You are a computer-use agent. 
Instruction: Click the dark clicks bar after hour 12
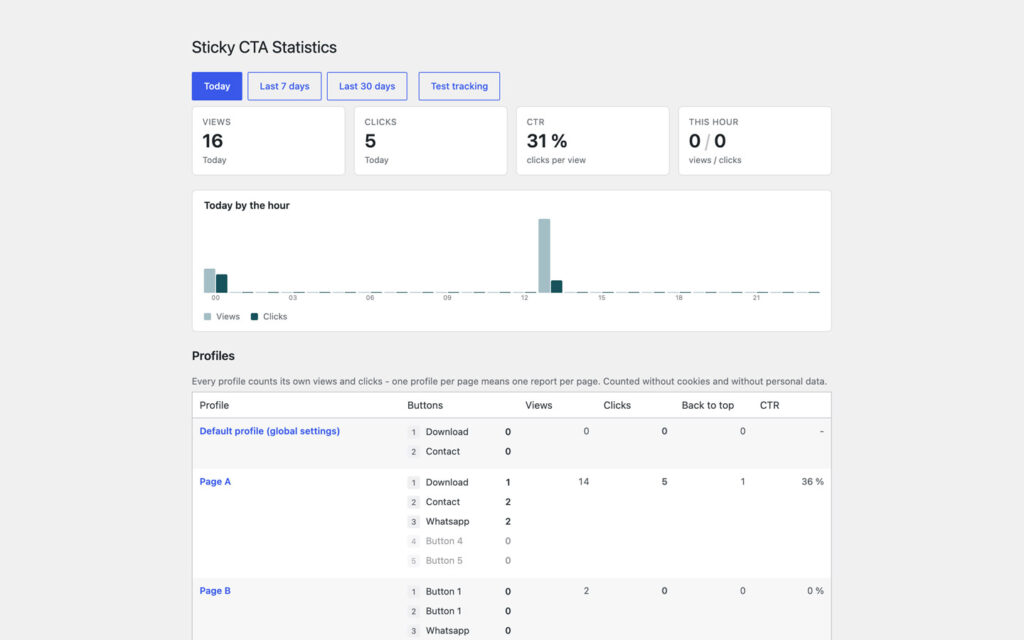(556, 287)
